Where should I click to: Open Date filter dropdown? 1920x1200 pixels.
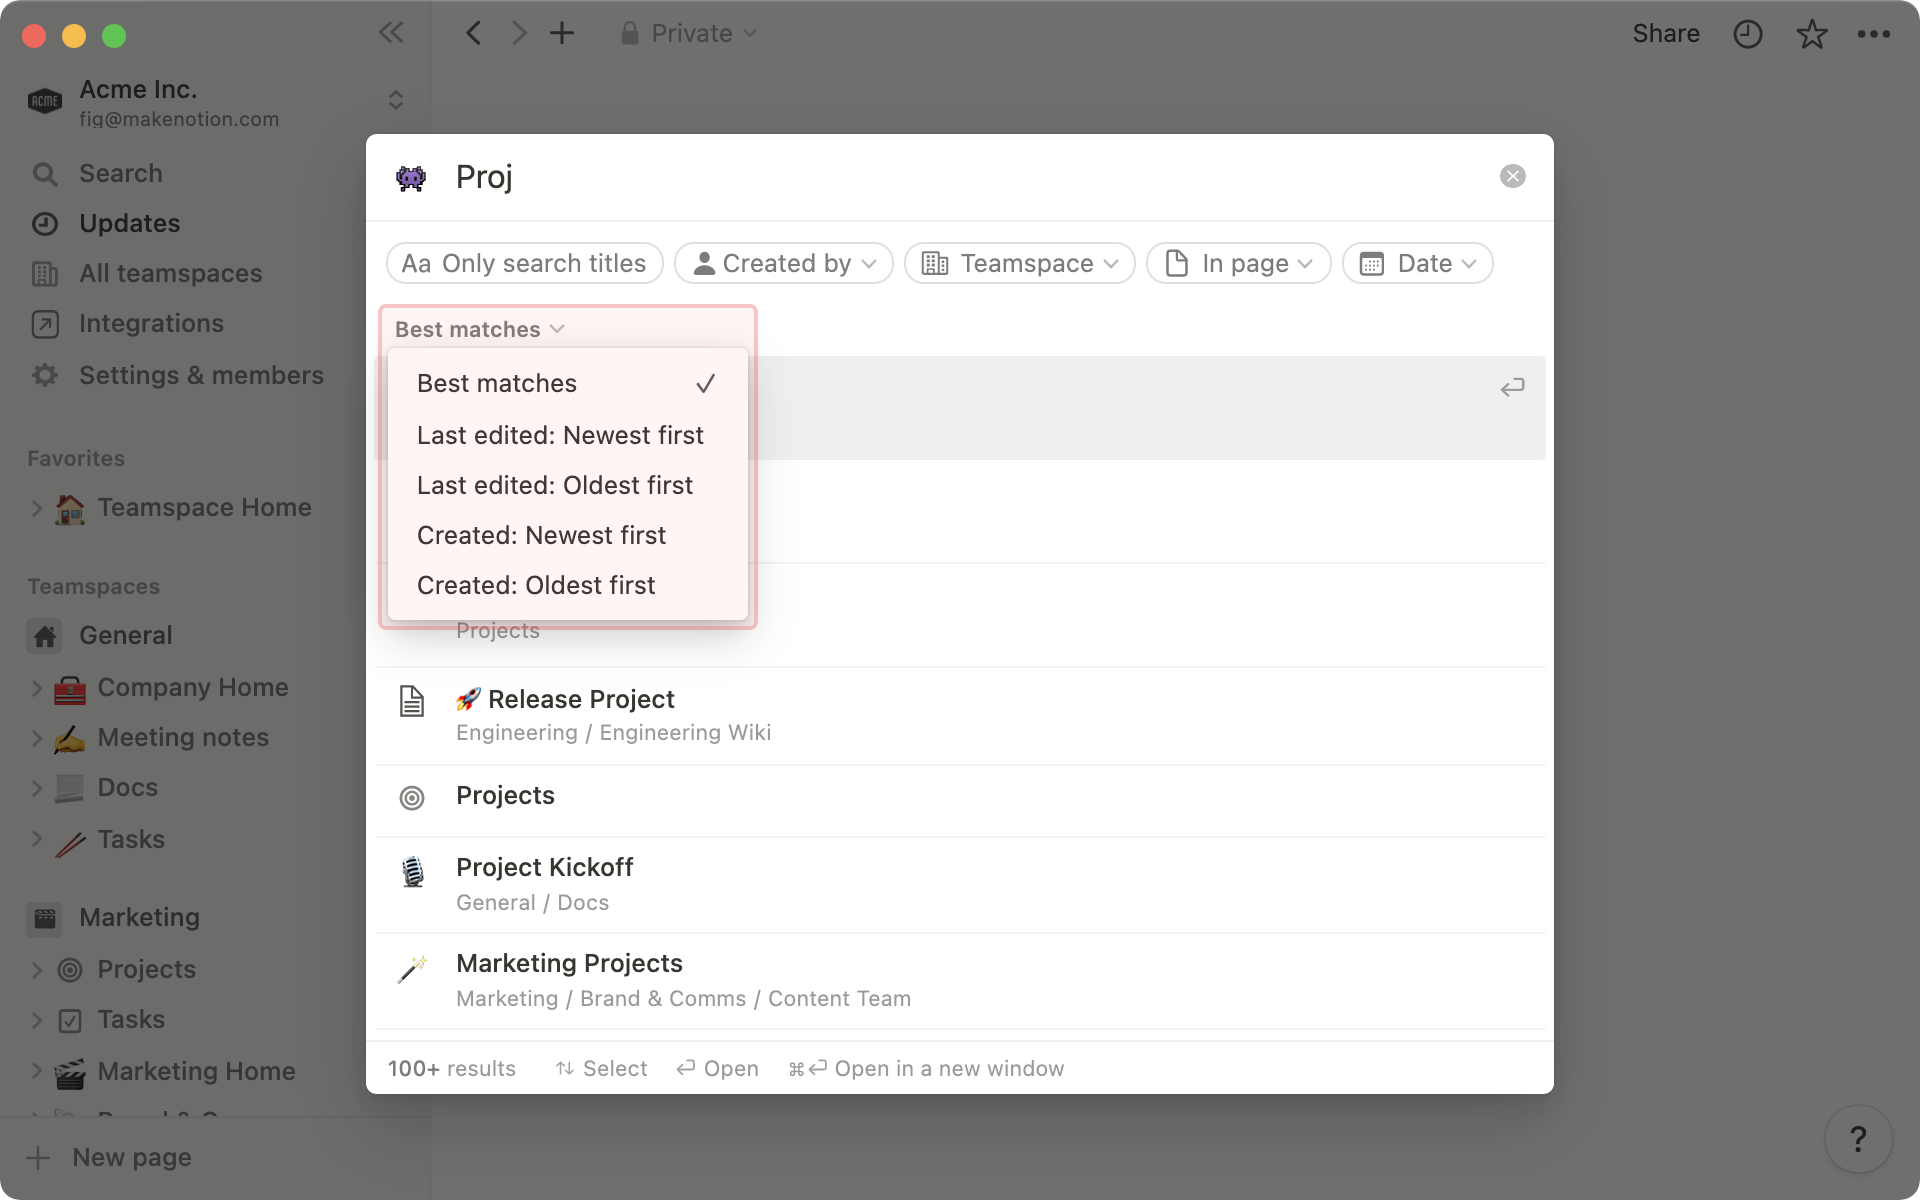(1417, 263)
